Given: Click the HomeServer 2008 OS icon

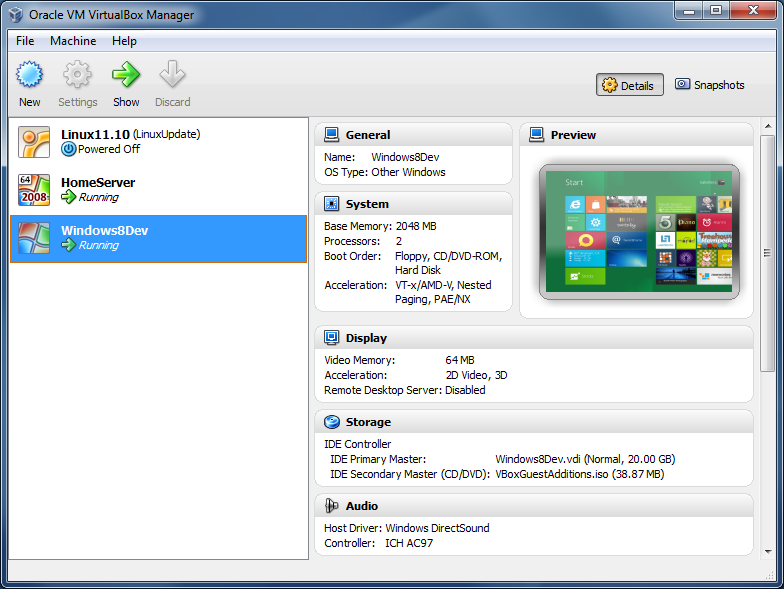Looking at the screenshot, I should click(x=34, y=190).
